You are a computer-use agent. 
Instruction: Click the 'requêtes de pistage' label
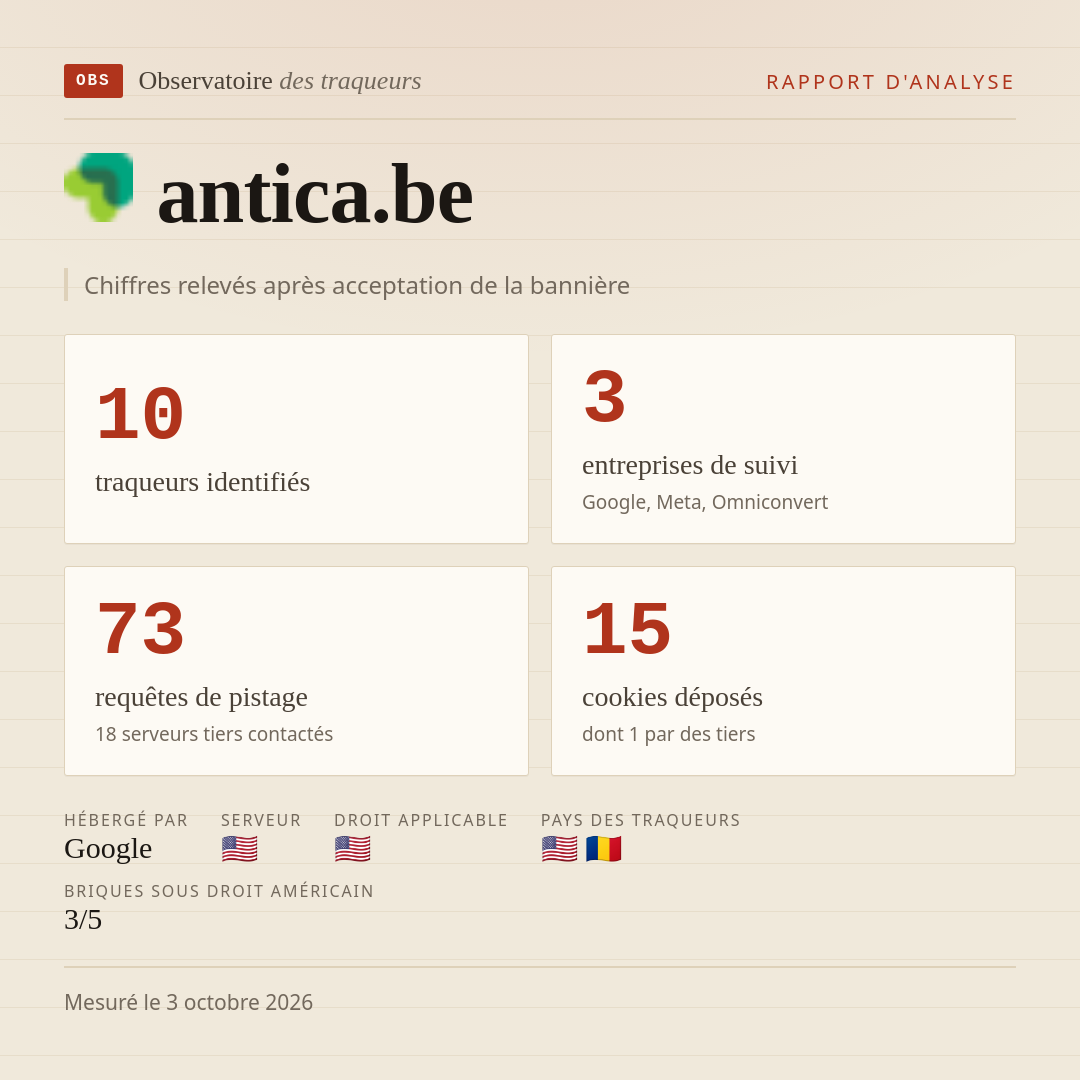(x=201, y=697)
